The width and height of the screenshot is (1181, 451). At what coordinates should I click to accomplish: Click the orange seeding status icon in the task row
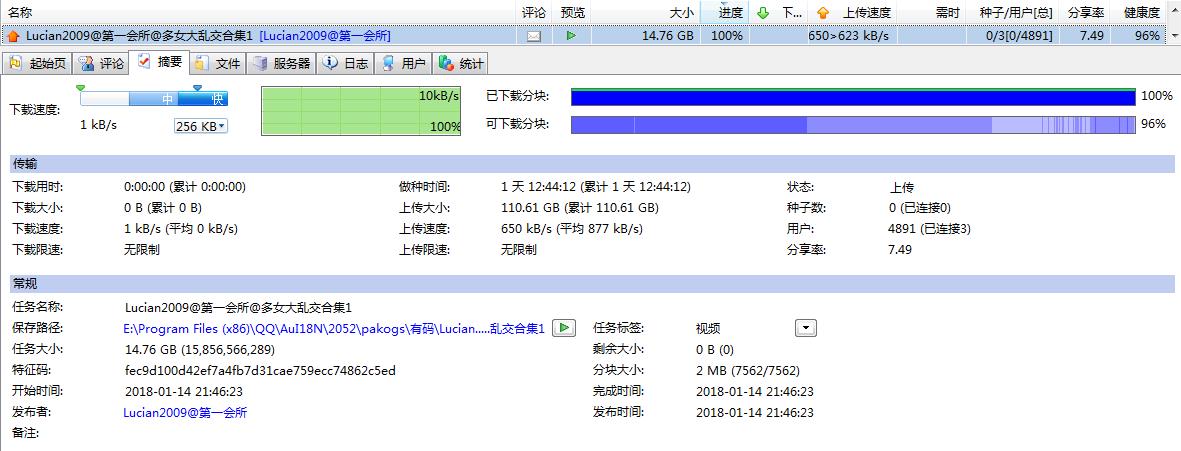click(14, 36)
